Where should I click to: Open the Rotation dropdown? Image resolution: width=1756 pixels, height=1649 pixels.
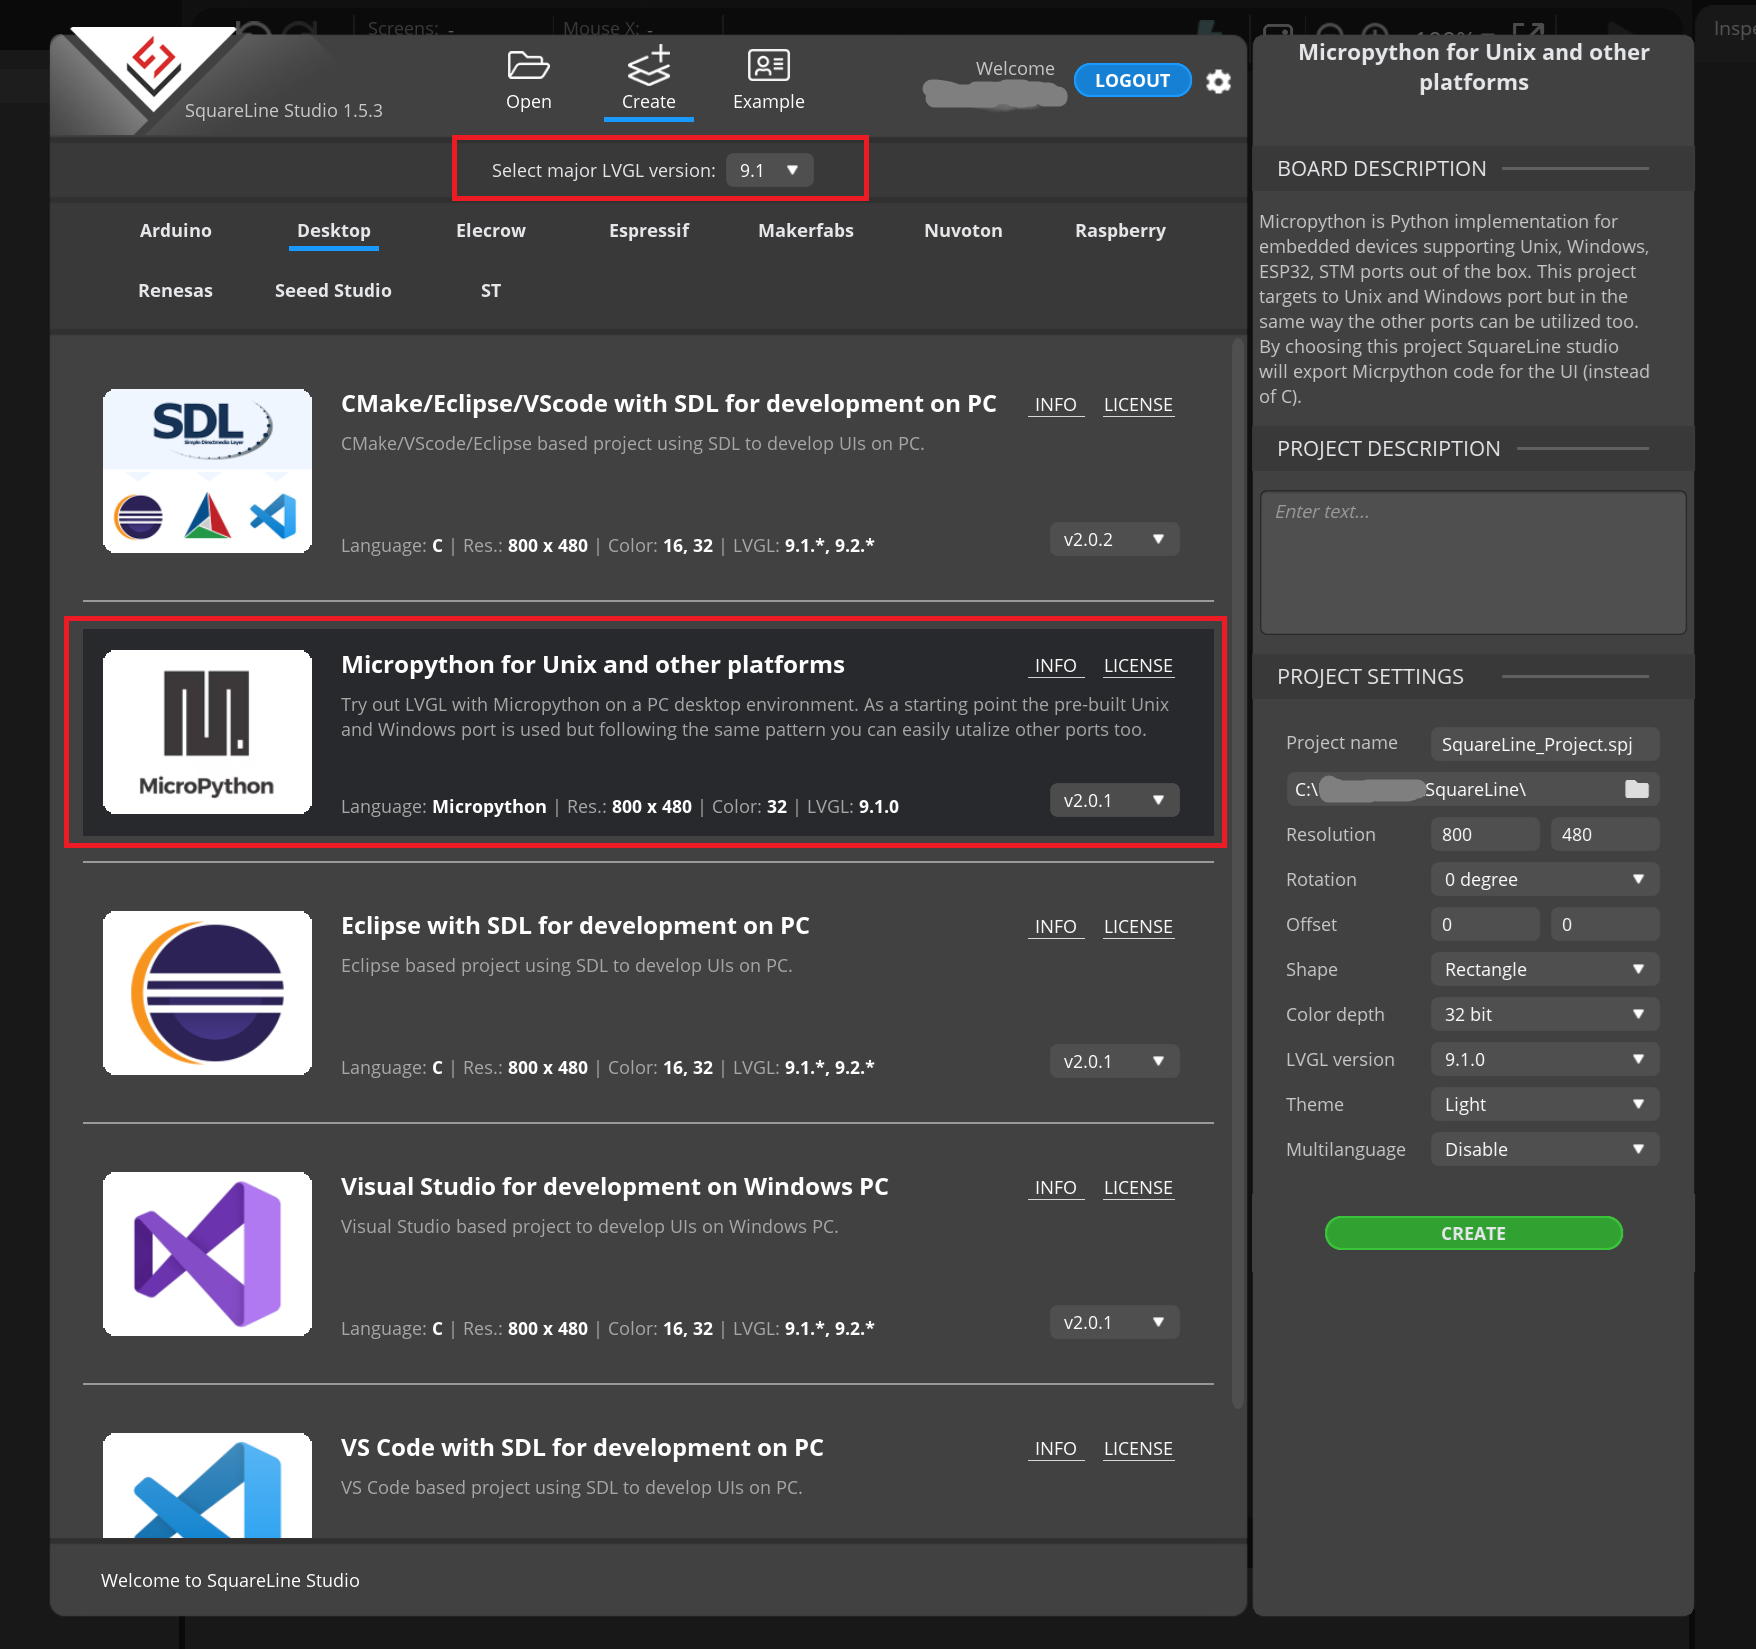[1545, 879]
